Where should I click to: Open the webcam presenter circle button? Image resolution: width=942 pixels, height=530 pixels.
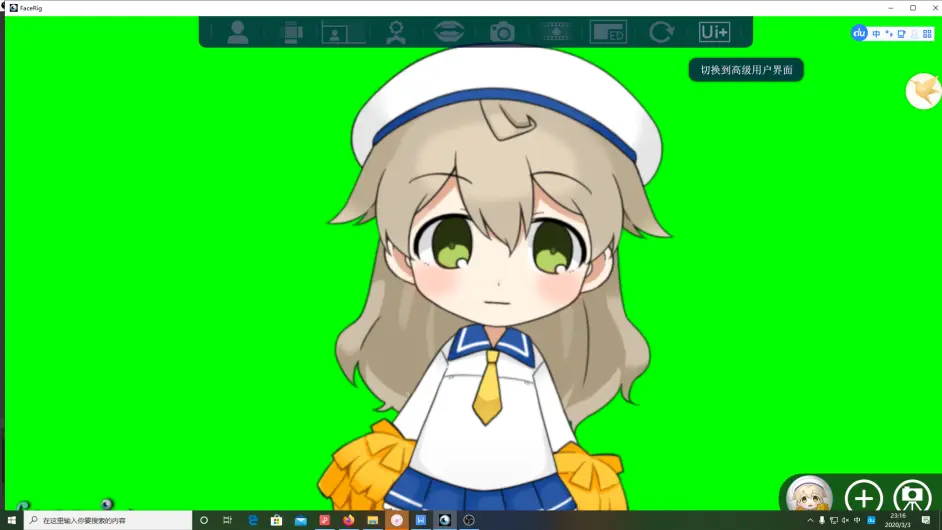coord(912,496)
